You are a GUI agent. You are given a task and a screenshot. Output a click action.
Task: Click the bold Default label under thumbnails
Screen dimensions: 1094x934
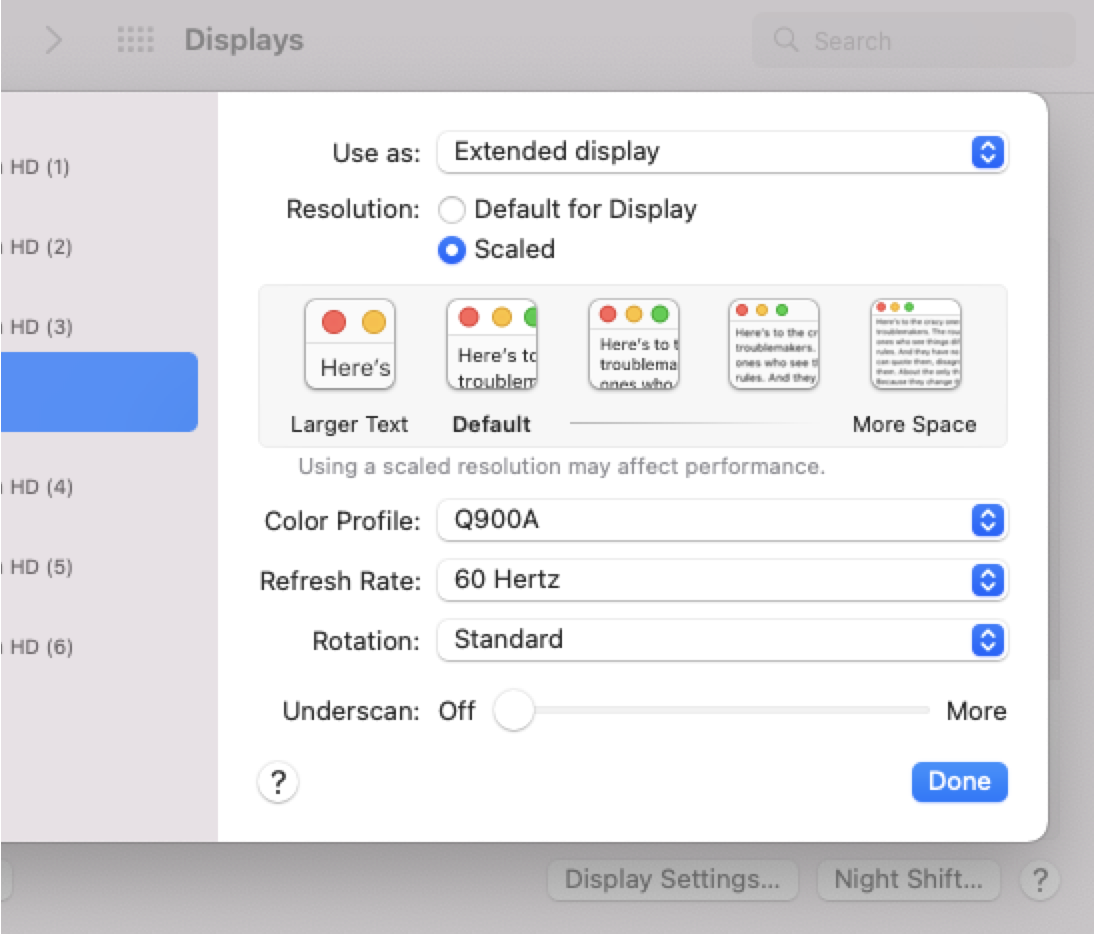tap(492, 424)
